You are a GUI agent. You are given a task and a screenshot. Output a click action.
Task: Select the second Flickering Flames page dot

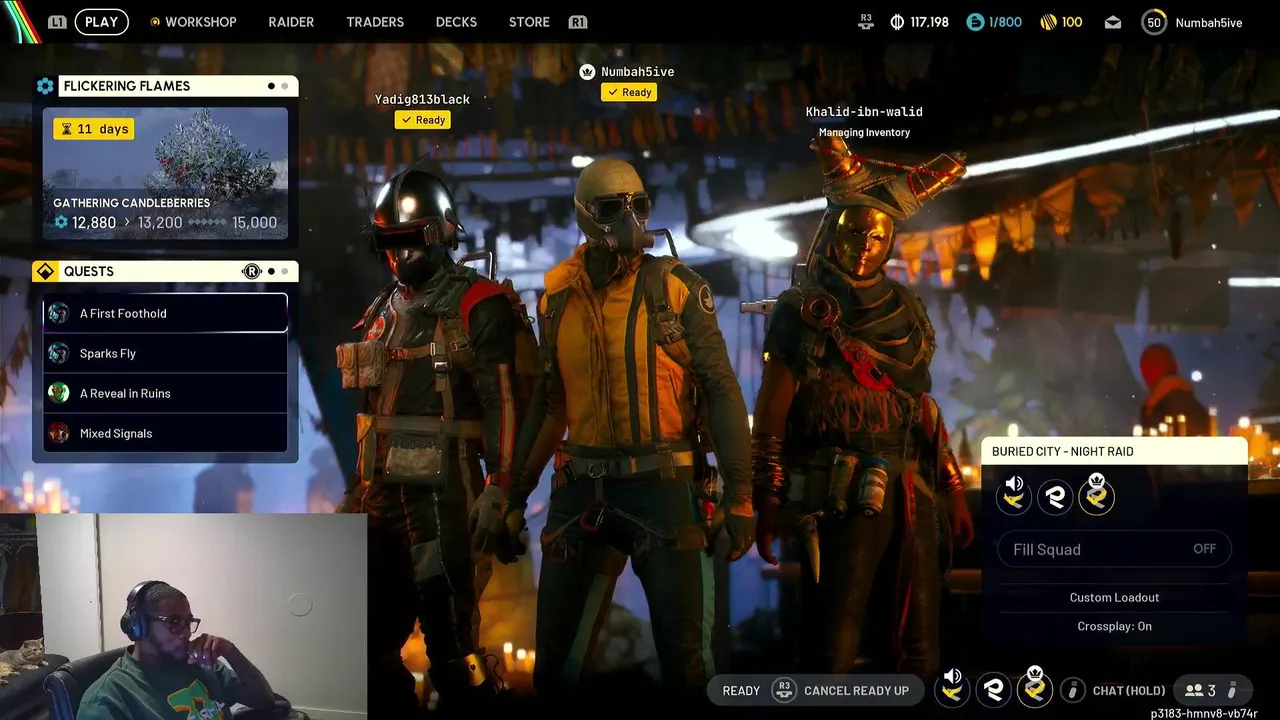point(285,86)
